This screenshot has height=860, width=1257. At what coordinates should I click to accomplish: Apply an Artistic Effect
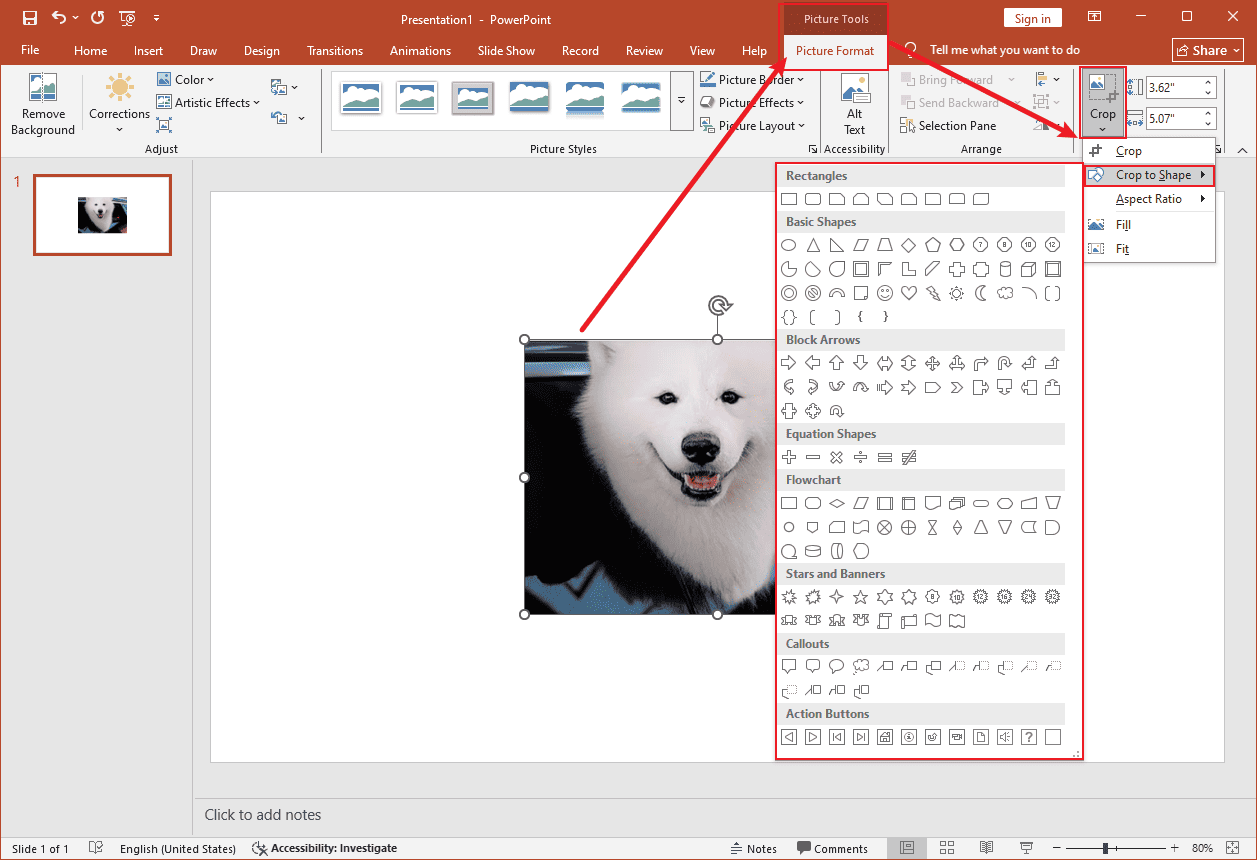207,102
